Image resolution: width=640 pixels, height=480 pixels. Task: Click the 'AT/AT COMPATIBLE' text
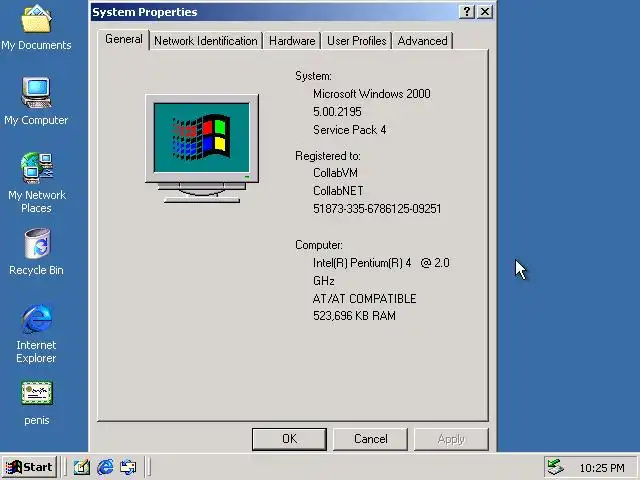[364, 299]
